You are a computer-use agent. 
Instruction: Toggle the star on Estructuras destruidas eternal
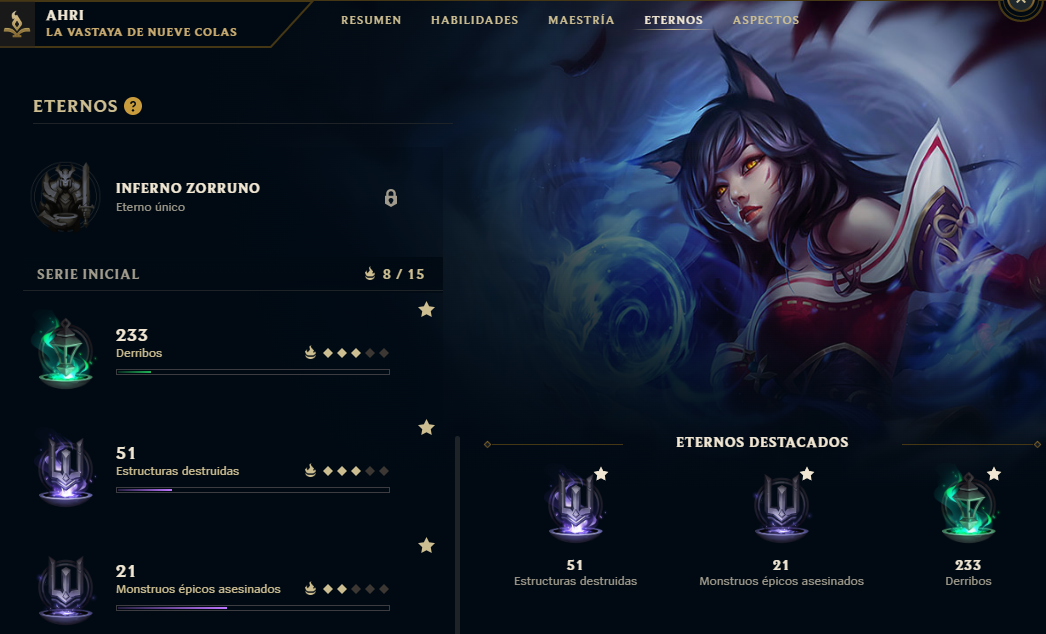click(426, 427)
